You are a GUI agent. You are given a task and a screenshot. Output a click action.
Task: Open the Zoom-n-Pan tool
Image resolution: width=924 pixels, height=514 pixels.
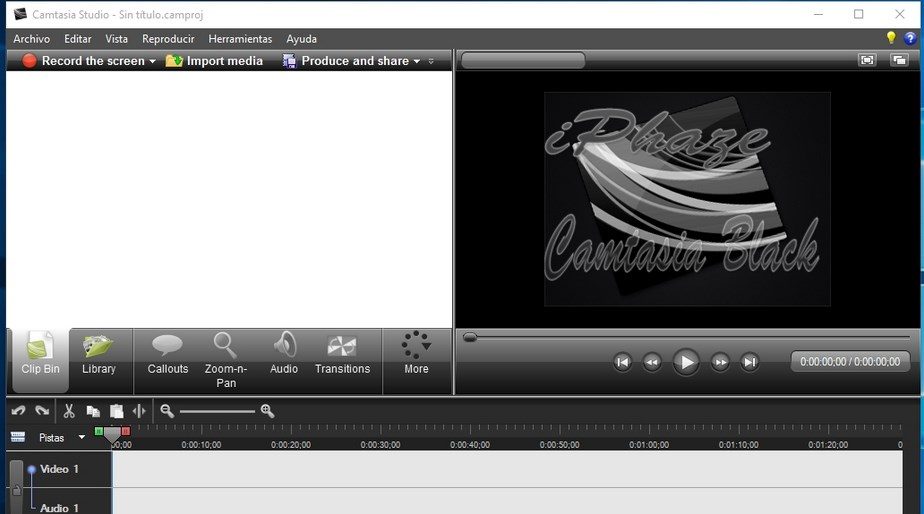point(226,361)
